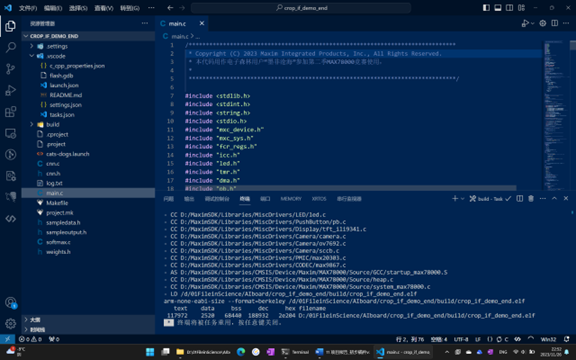Add a new terminal with plus icon
The image size is (576, 360).
[455, 199]
